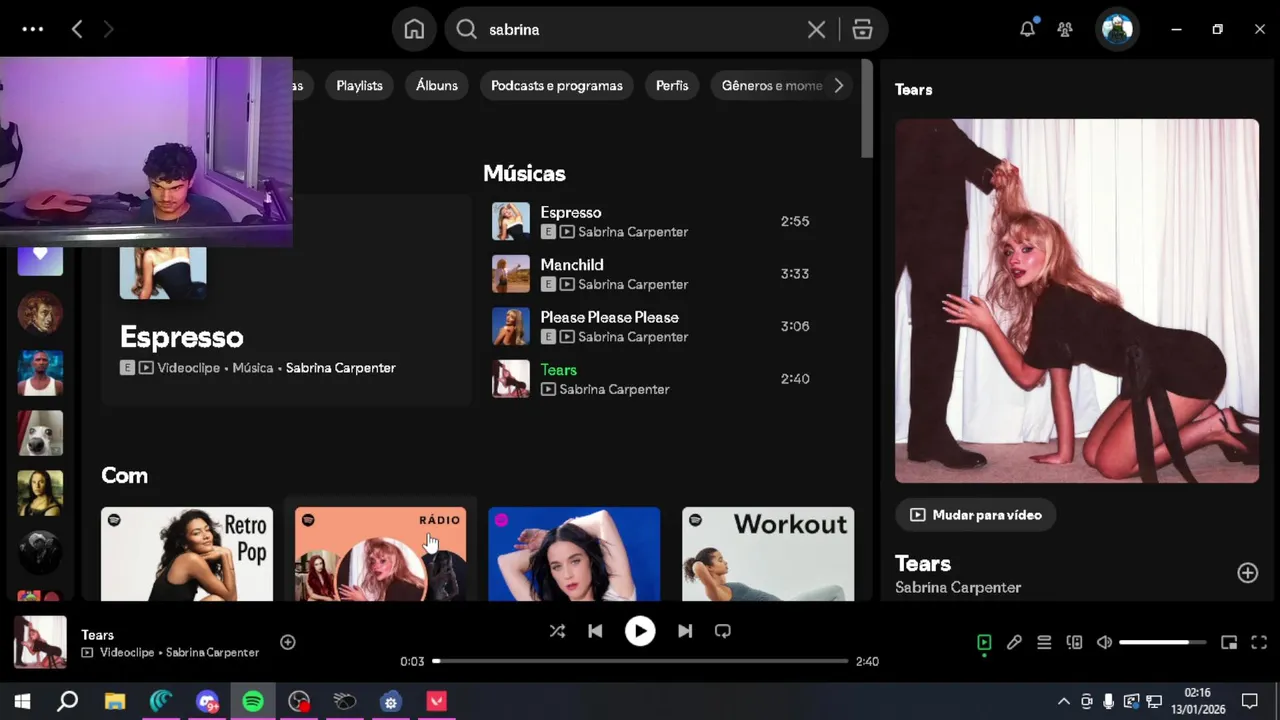1280x720 pixels.
Task: Skip to the previous track
Action: point(595,631)
